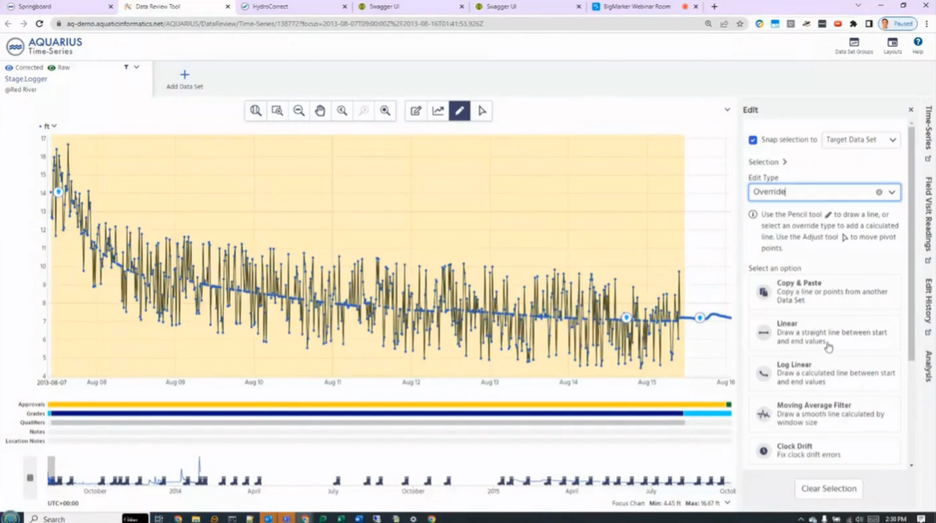Click the Windows Start button
Viewport: 936px width, 523px height.
[x=11, y=518]
